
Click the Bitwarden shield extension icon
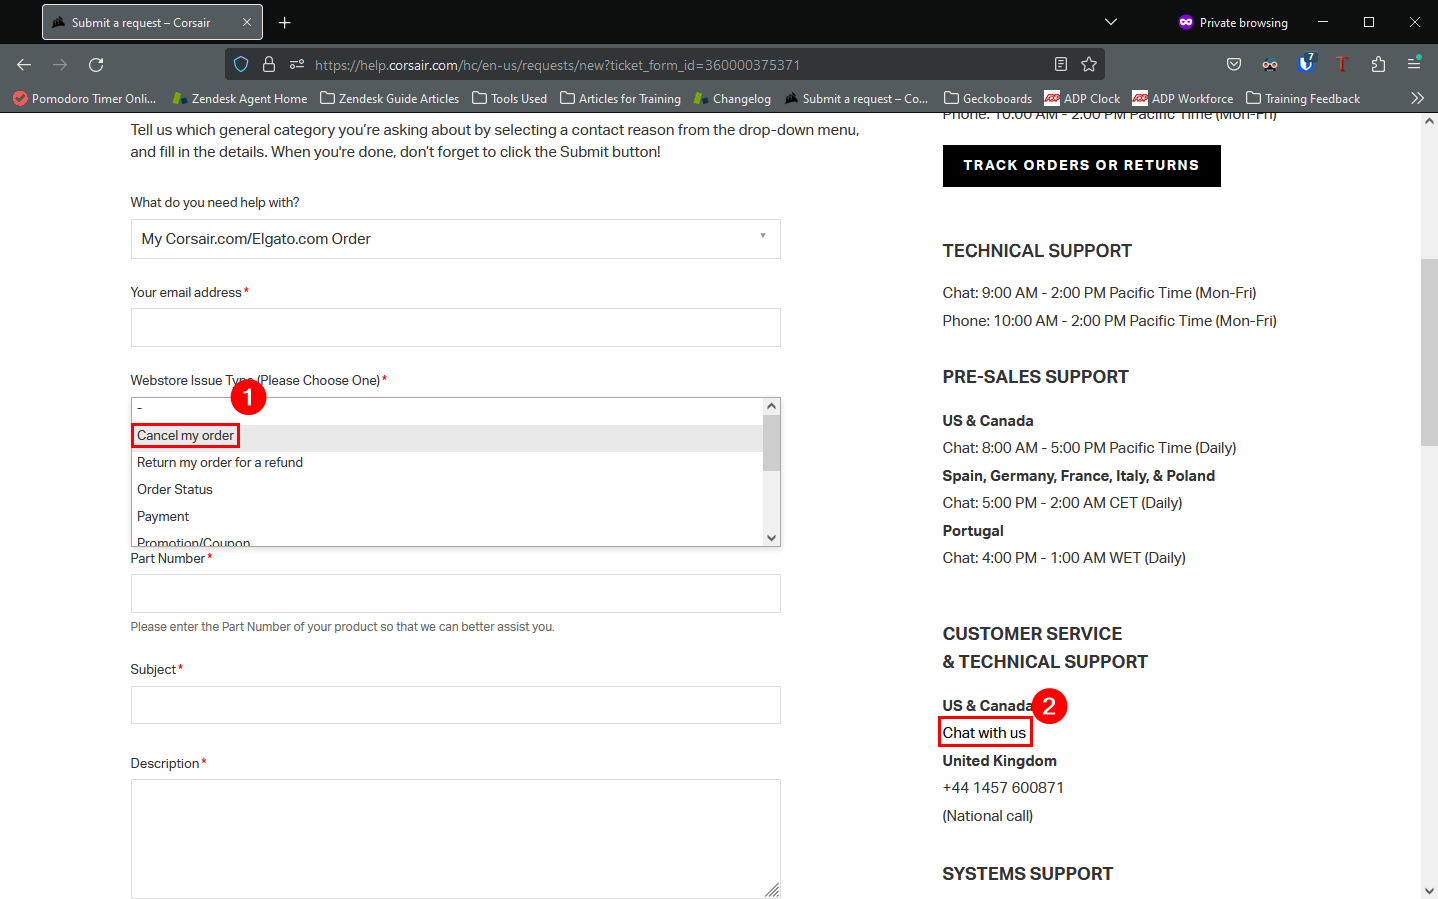[1306, 64]
